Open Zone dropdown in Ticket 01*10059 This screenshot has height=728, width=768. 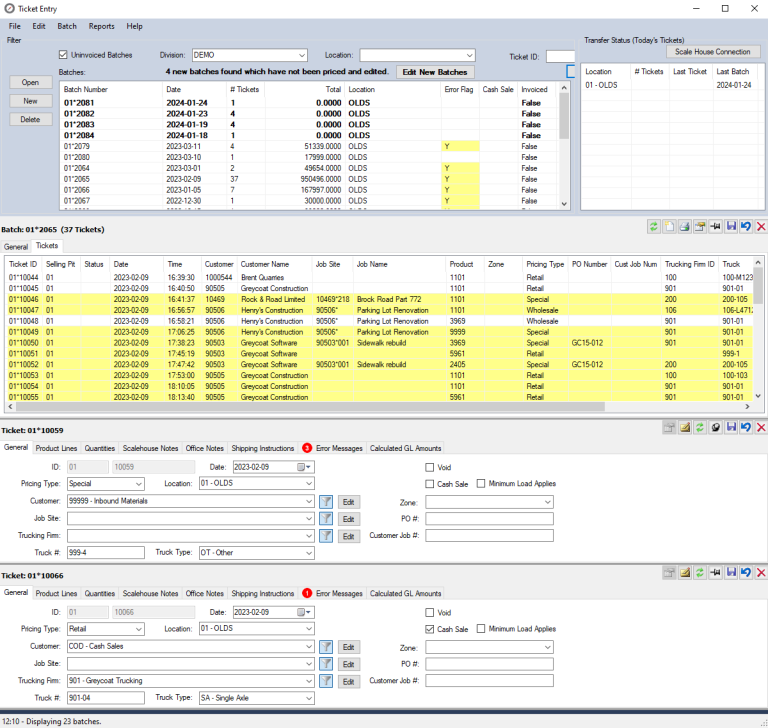pyautogui.click(x=548, y=502)
